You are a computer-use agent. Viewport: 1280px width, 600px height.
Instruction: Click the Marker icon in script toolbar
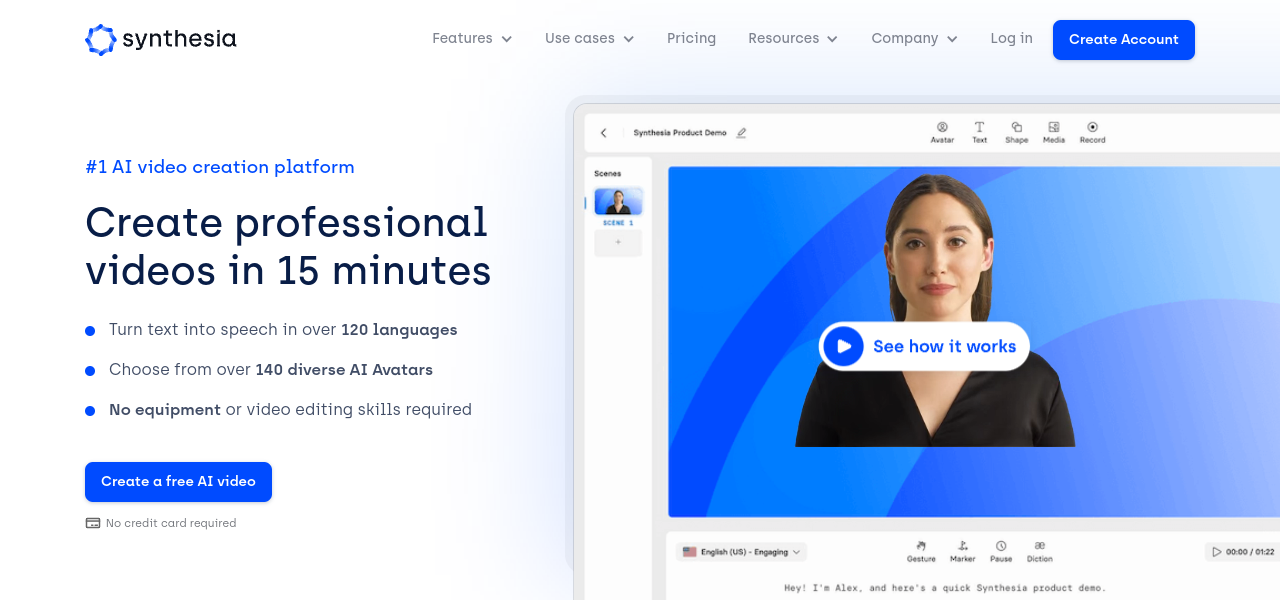pyautogui.click(x=963, y=547)
